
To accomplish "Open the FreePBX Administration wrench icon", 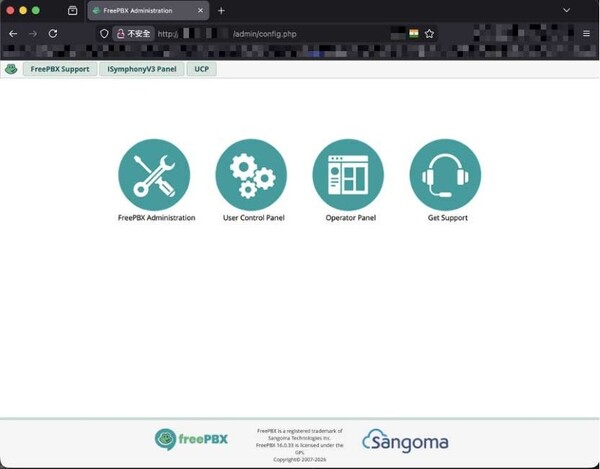I will point(154,174).
